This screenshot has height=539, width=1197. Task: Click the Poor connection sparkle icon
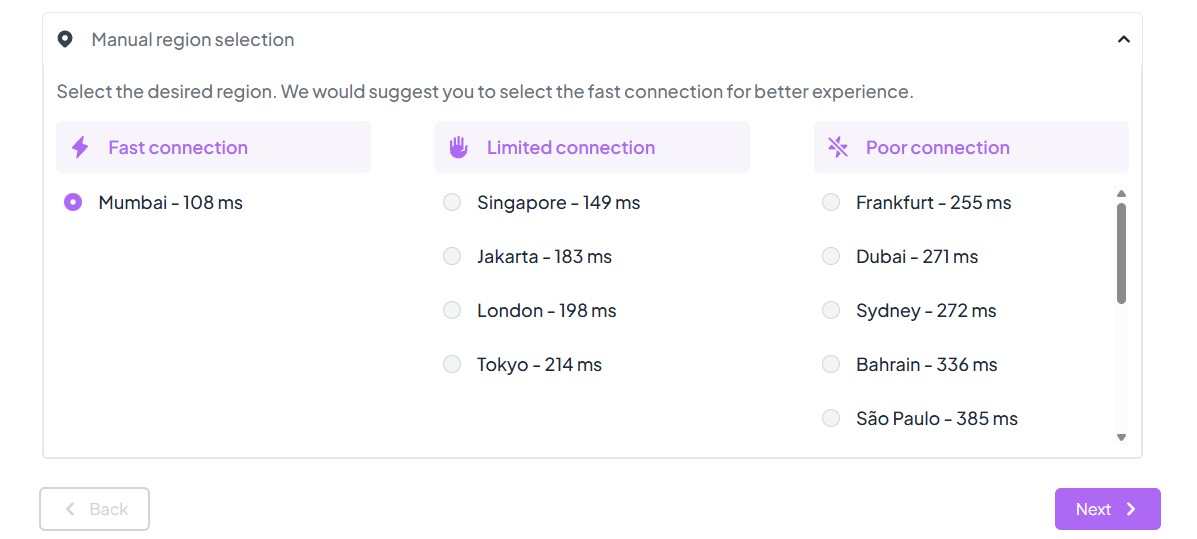point(837,148)
